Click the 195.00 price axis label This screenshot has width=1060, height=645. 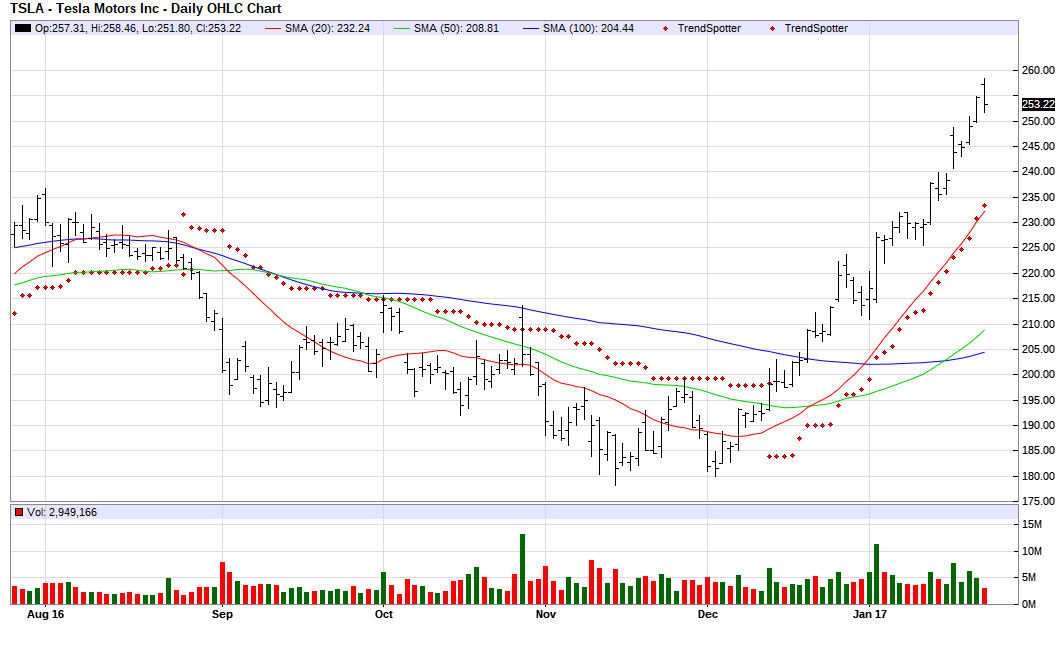[x=1038, y=400]
